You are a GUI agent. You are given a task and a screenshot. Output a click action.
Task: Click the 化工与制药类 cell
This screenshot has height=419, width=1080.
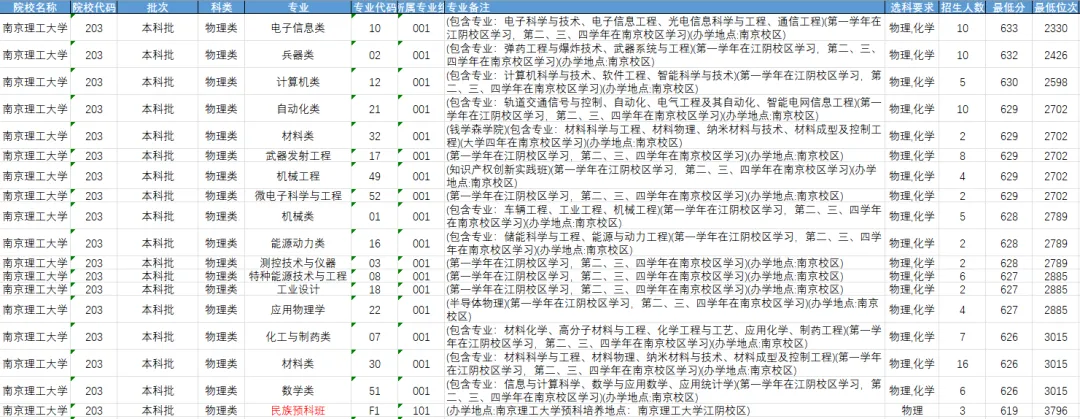(x=298, y=337)
